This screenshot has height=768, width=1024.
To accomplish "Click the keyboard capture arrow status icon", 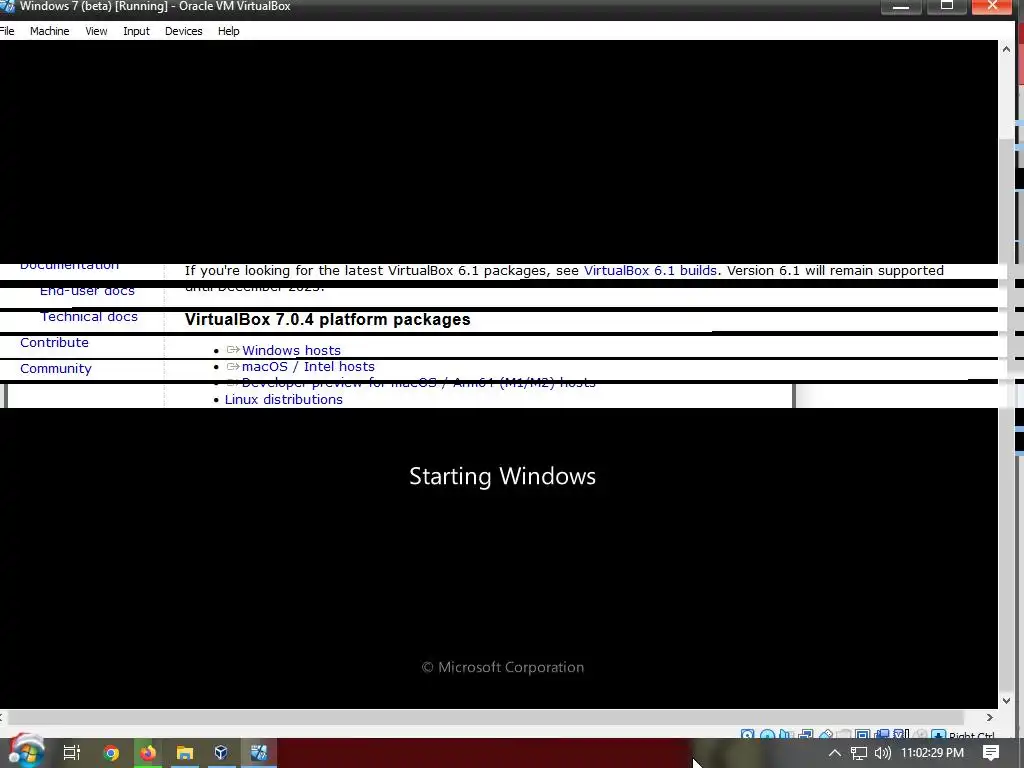I will (938, 734).
